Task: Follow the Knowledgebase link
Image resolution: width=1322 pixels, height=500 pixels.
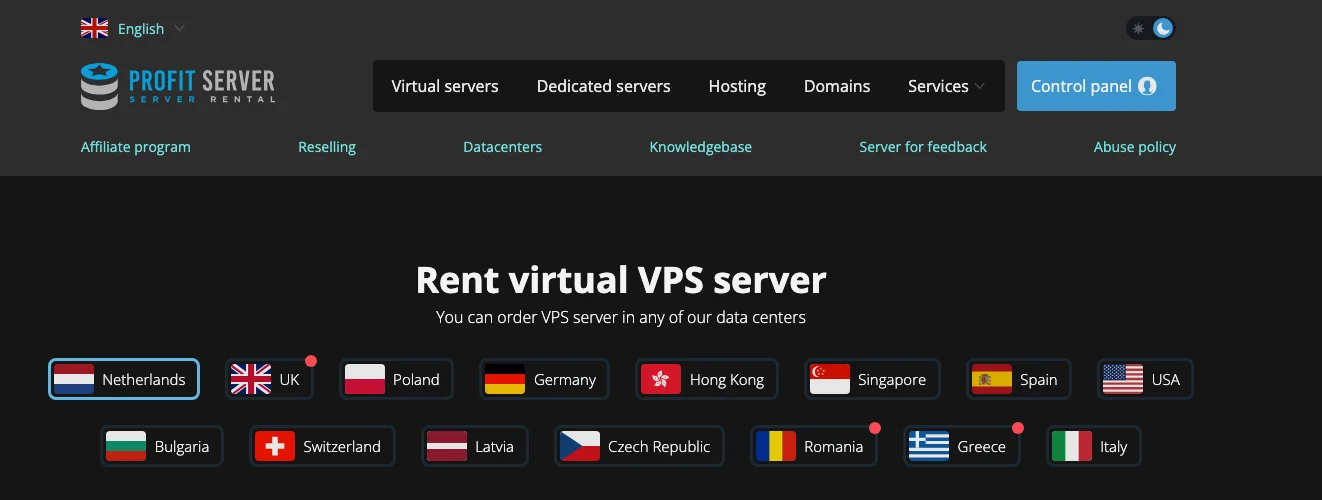Action: pos(701,147)
